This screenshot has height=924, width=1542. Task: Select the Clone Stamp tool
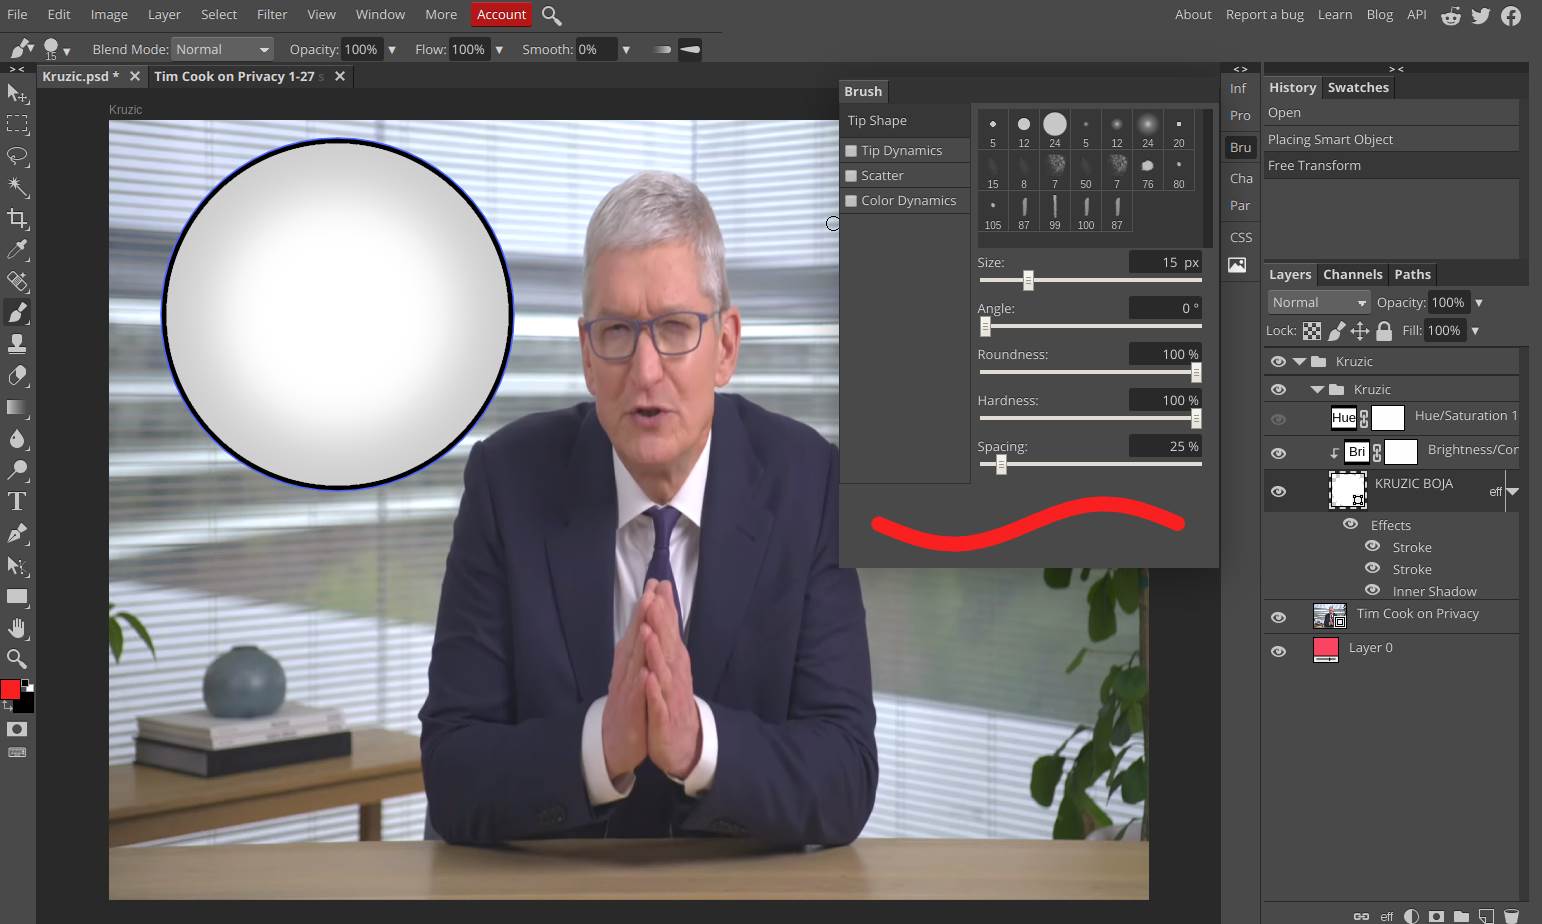(16, 344)
